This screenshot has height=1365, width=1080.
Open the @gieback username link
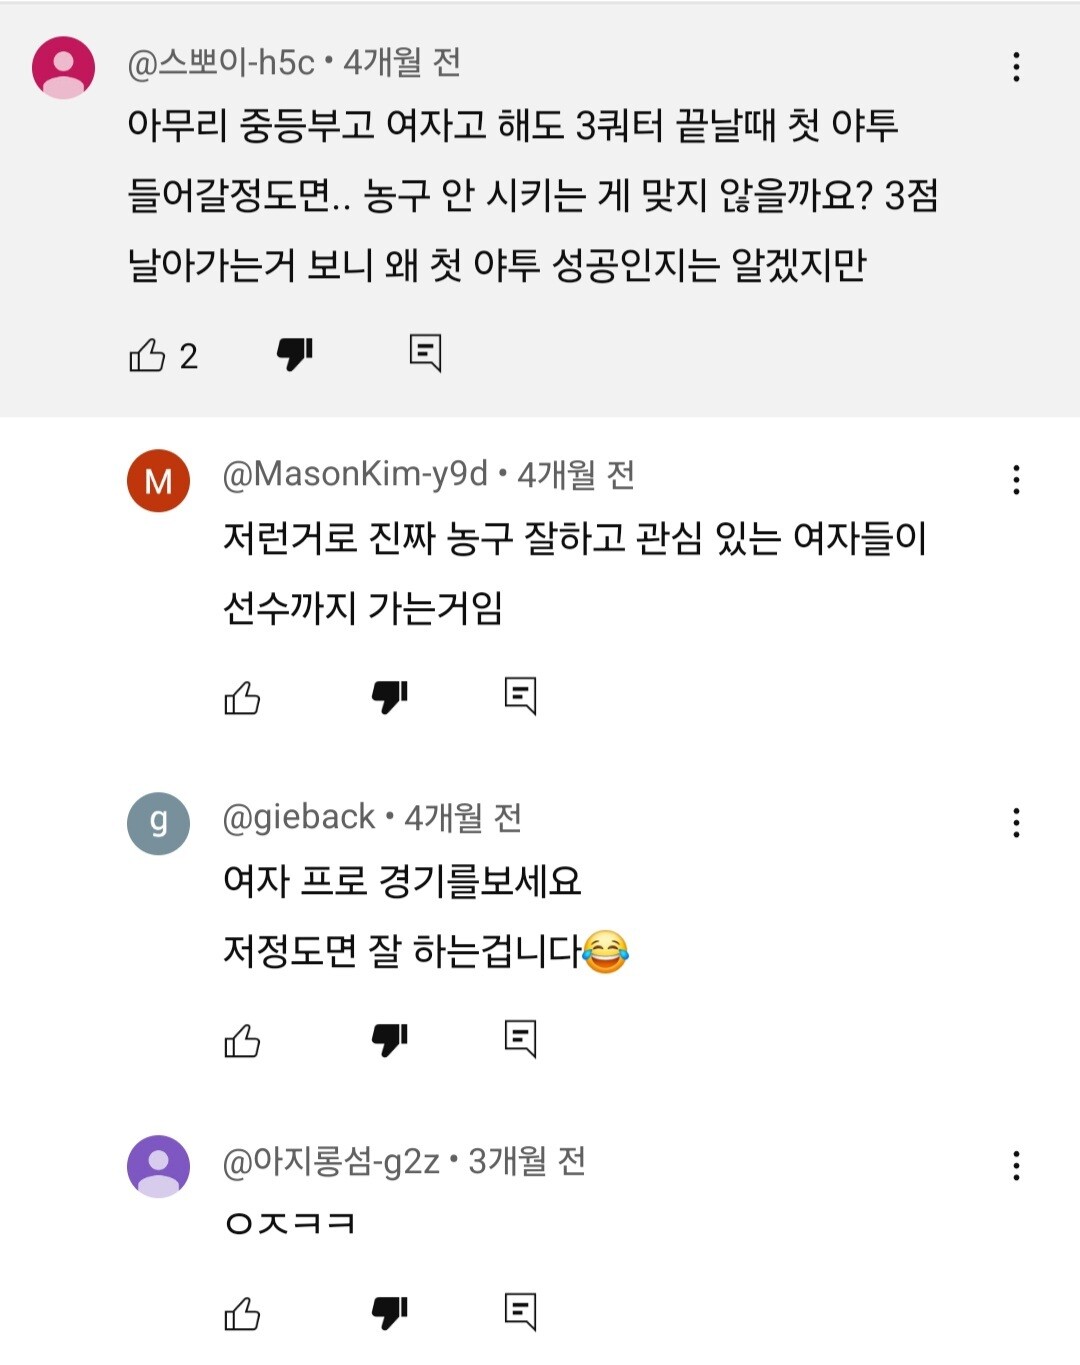pyautogui.click(x=298, y=817)
